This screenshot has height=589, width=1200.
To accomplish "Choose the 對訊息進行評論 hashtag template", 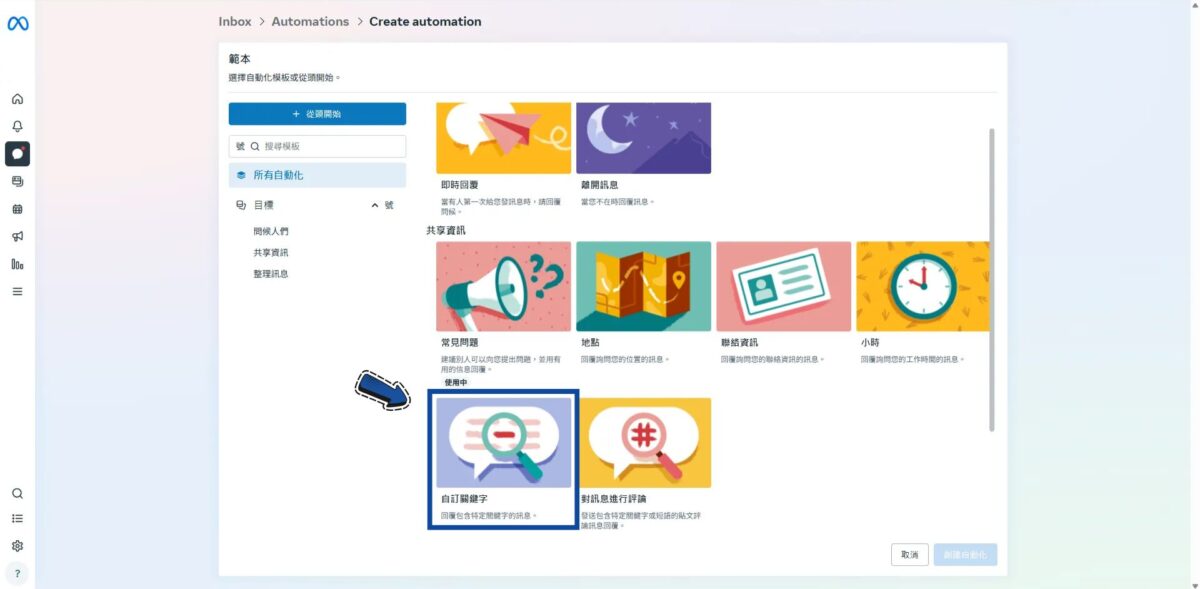I will (x=643, y=442).
